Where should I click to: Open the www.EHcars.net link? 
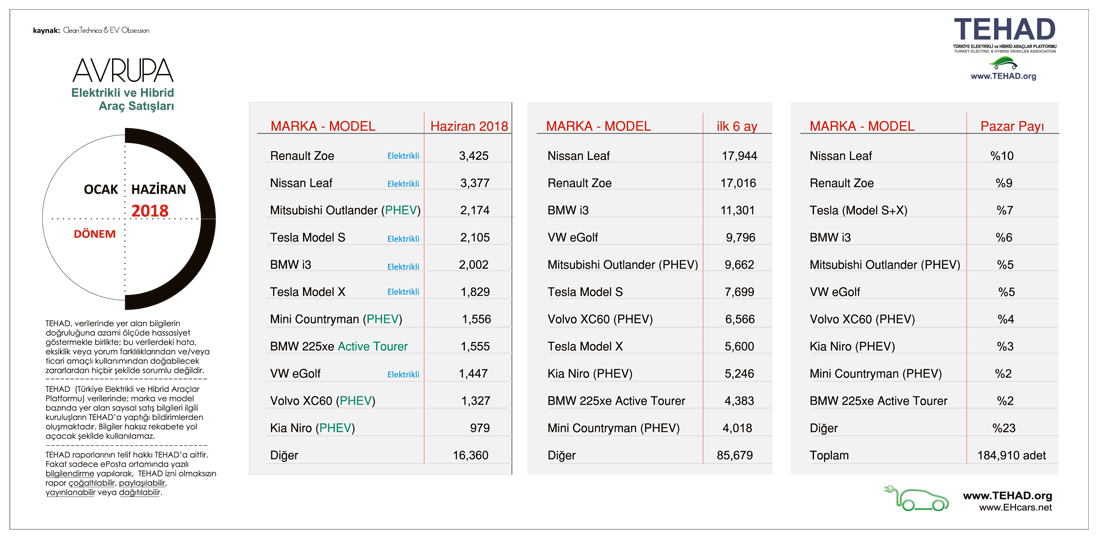click(x=1015, y=508)
